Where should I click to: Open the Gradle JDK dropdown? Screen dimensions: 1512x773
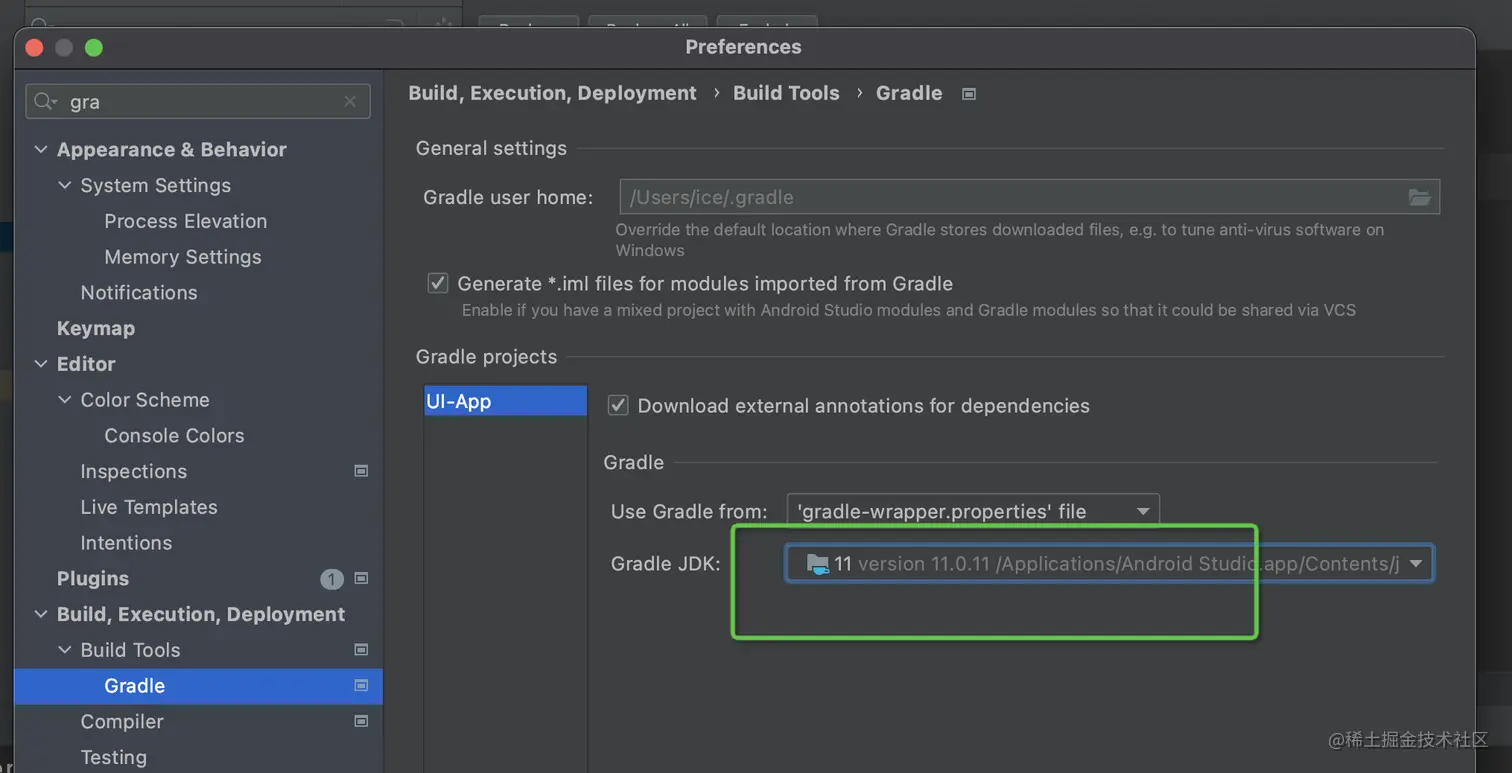1108,564
